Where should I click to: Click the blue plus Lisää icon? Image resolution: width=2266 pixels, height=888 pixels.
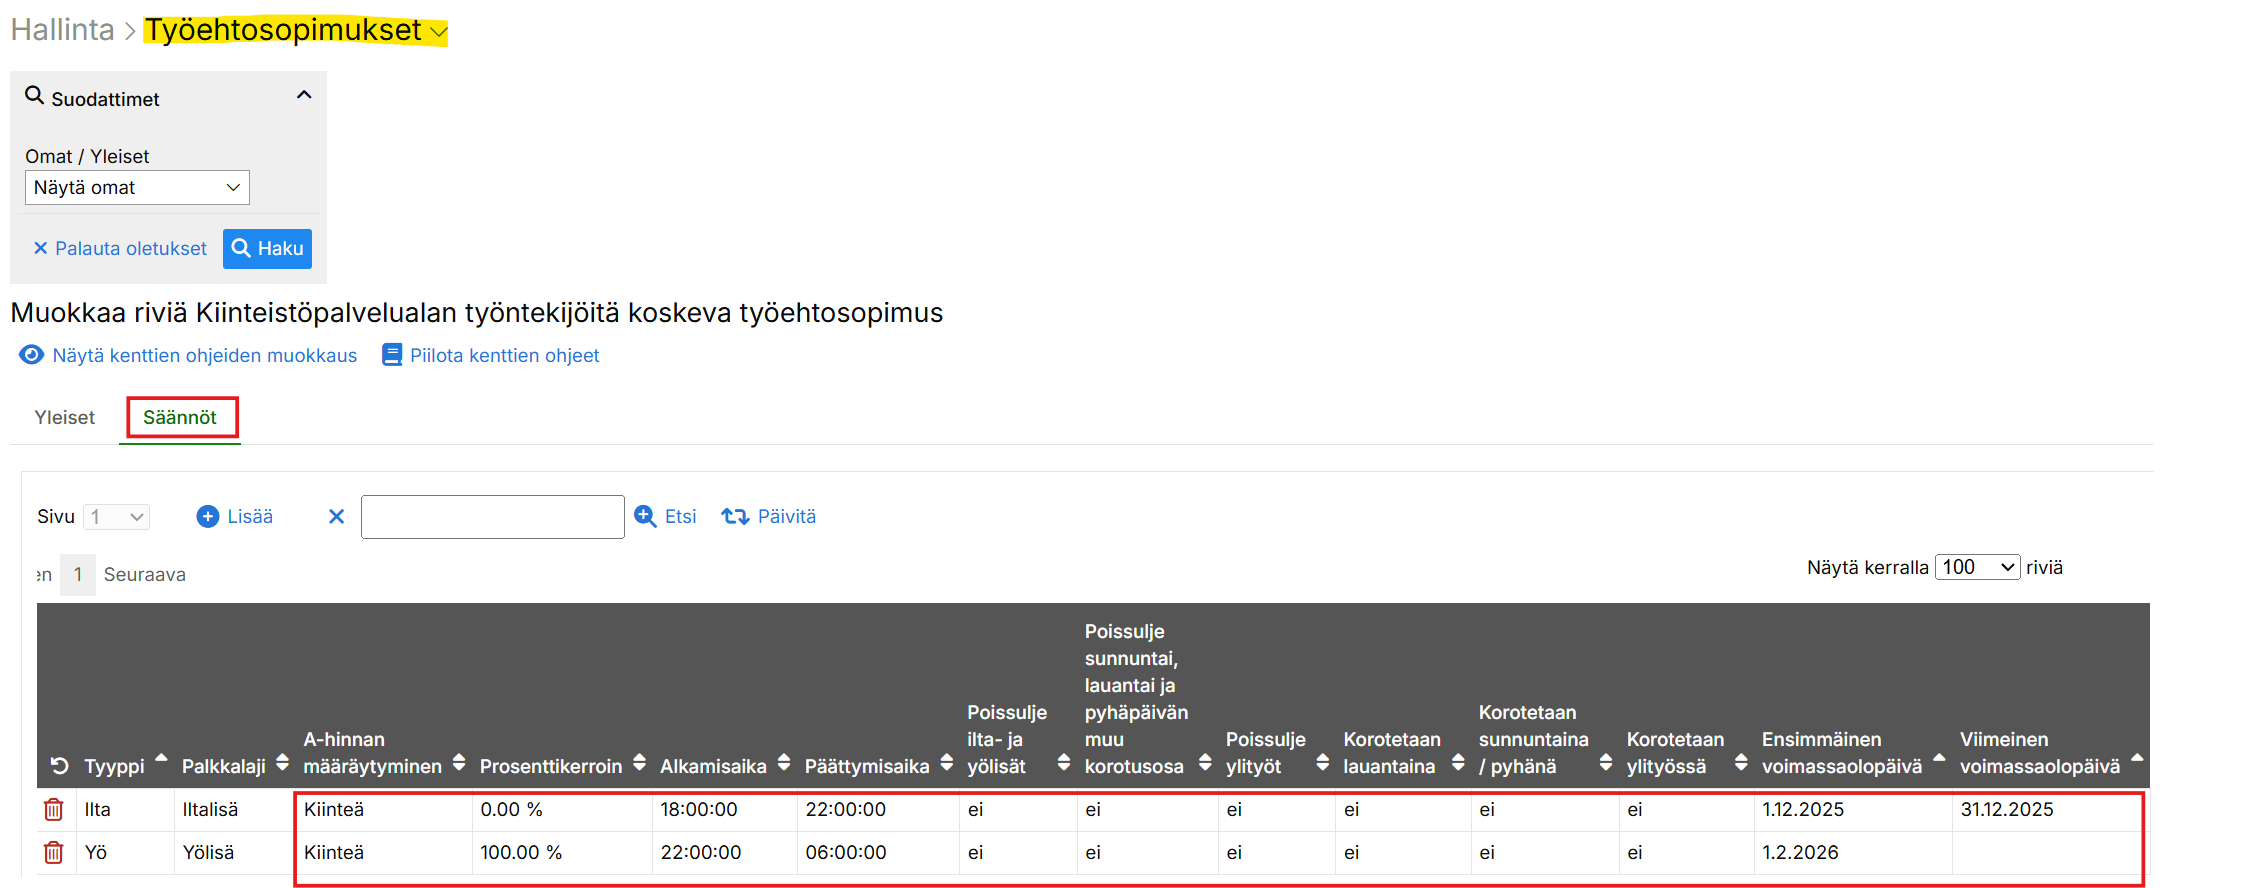(x=208, y=517)
